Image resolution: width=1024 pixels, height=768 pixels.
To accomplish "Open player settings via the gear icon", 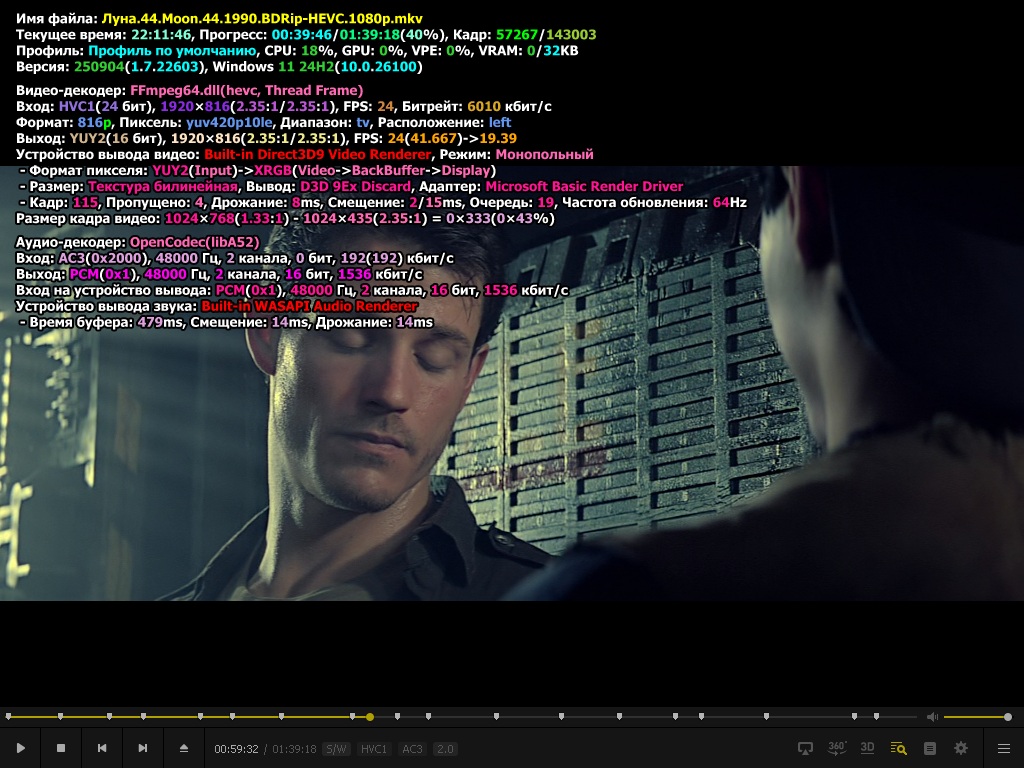I will (961, 748).
